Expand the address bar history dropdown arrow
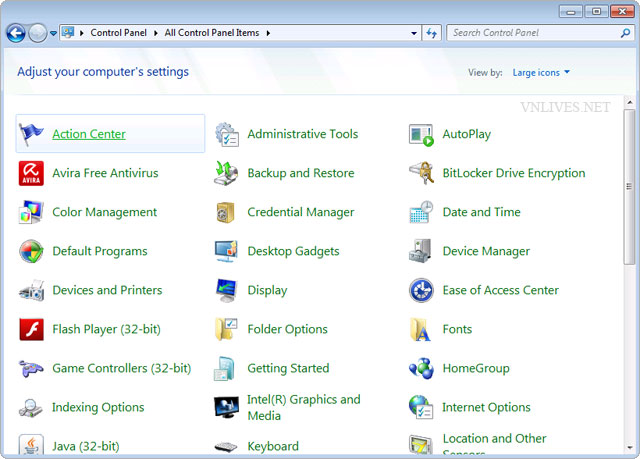Viewport: 640px width, 459px height. click(414, 33)
